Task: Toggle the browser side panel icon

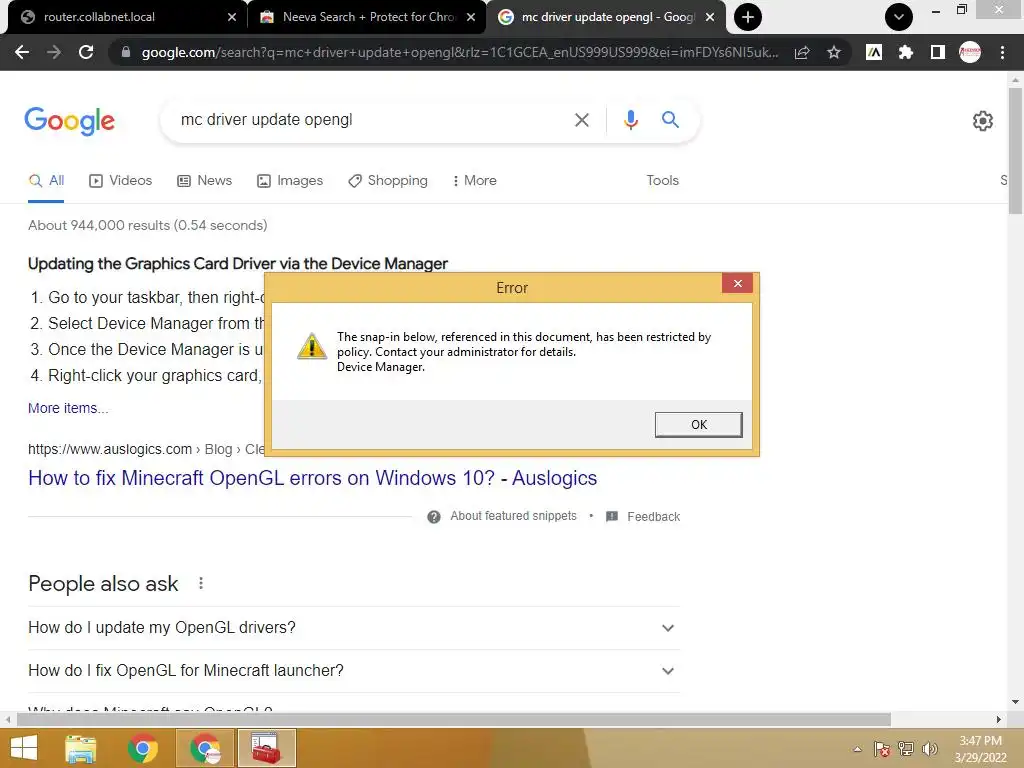Action: 938,52
